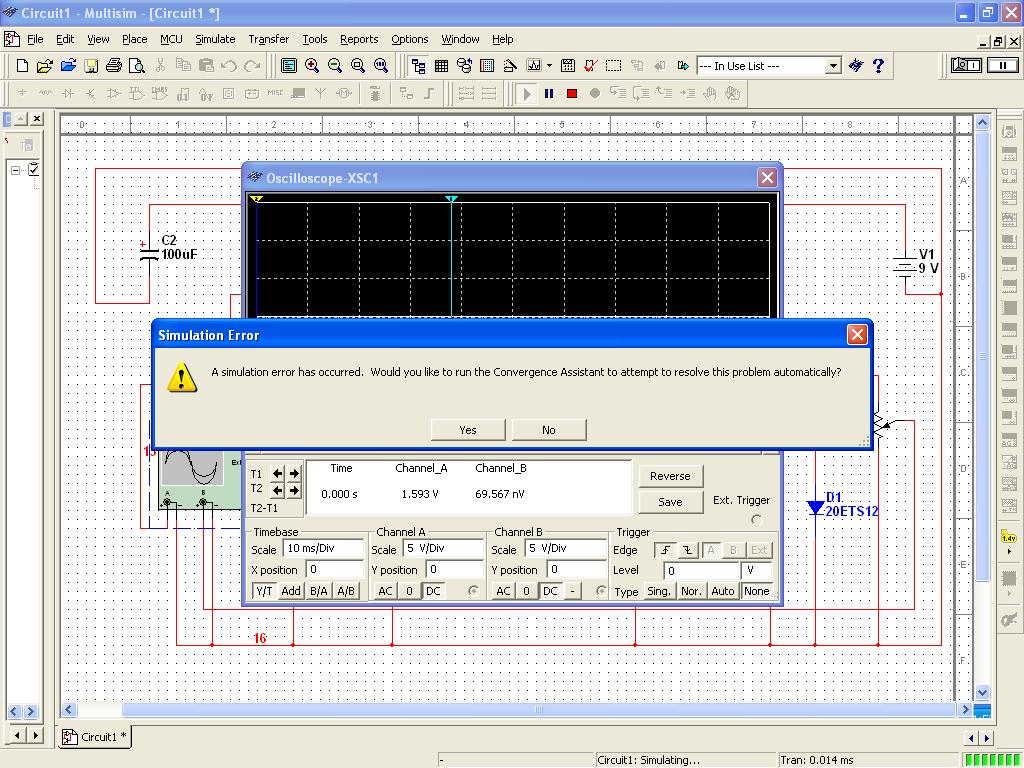Select the B/A timebase mode
The width and height of the screenshot is (1024, 768).
(x=319, y=591)
